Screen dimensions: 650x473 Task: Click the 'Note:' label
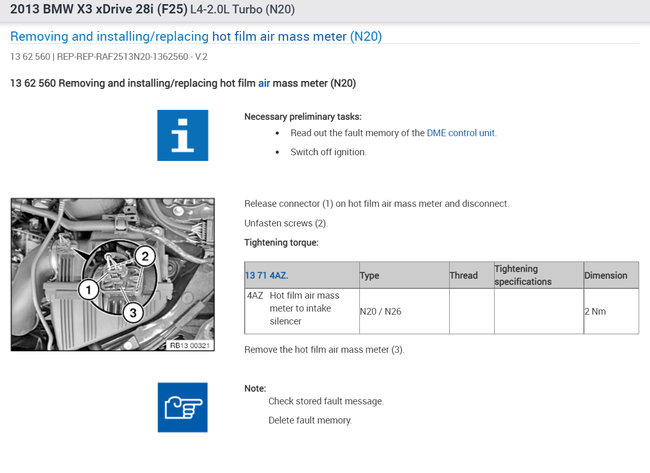pyautogui.click(x=255, y=388)
